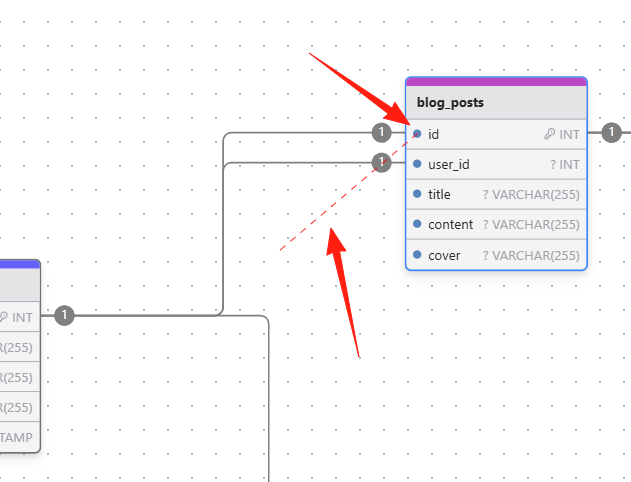This screenshot has width=631, height=482.
Task: Click VARCHAR(255) type of content field
Action: pos(536,225)
